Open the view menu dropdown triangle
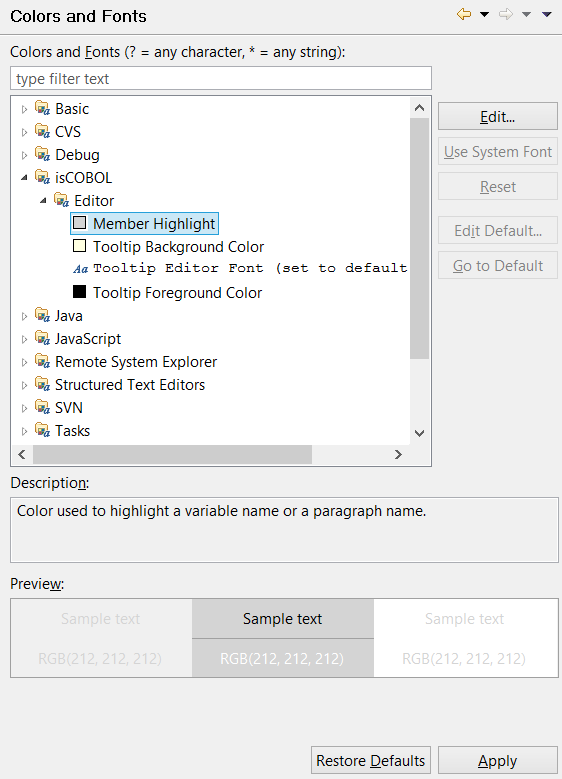This screenshot has height=779, width=562. [547, 14]
